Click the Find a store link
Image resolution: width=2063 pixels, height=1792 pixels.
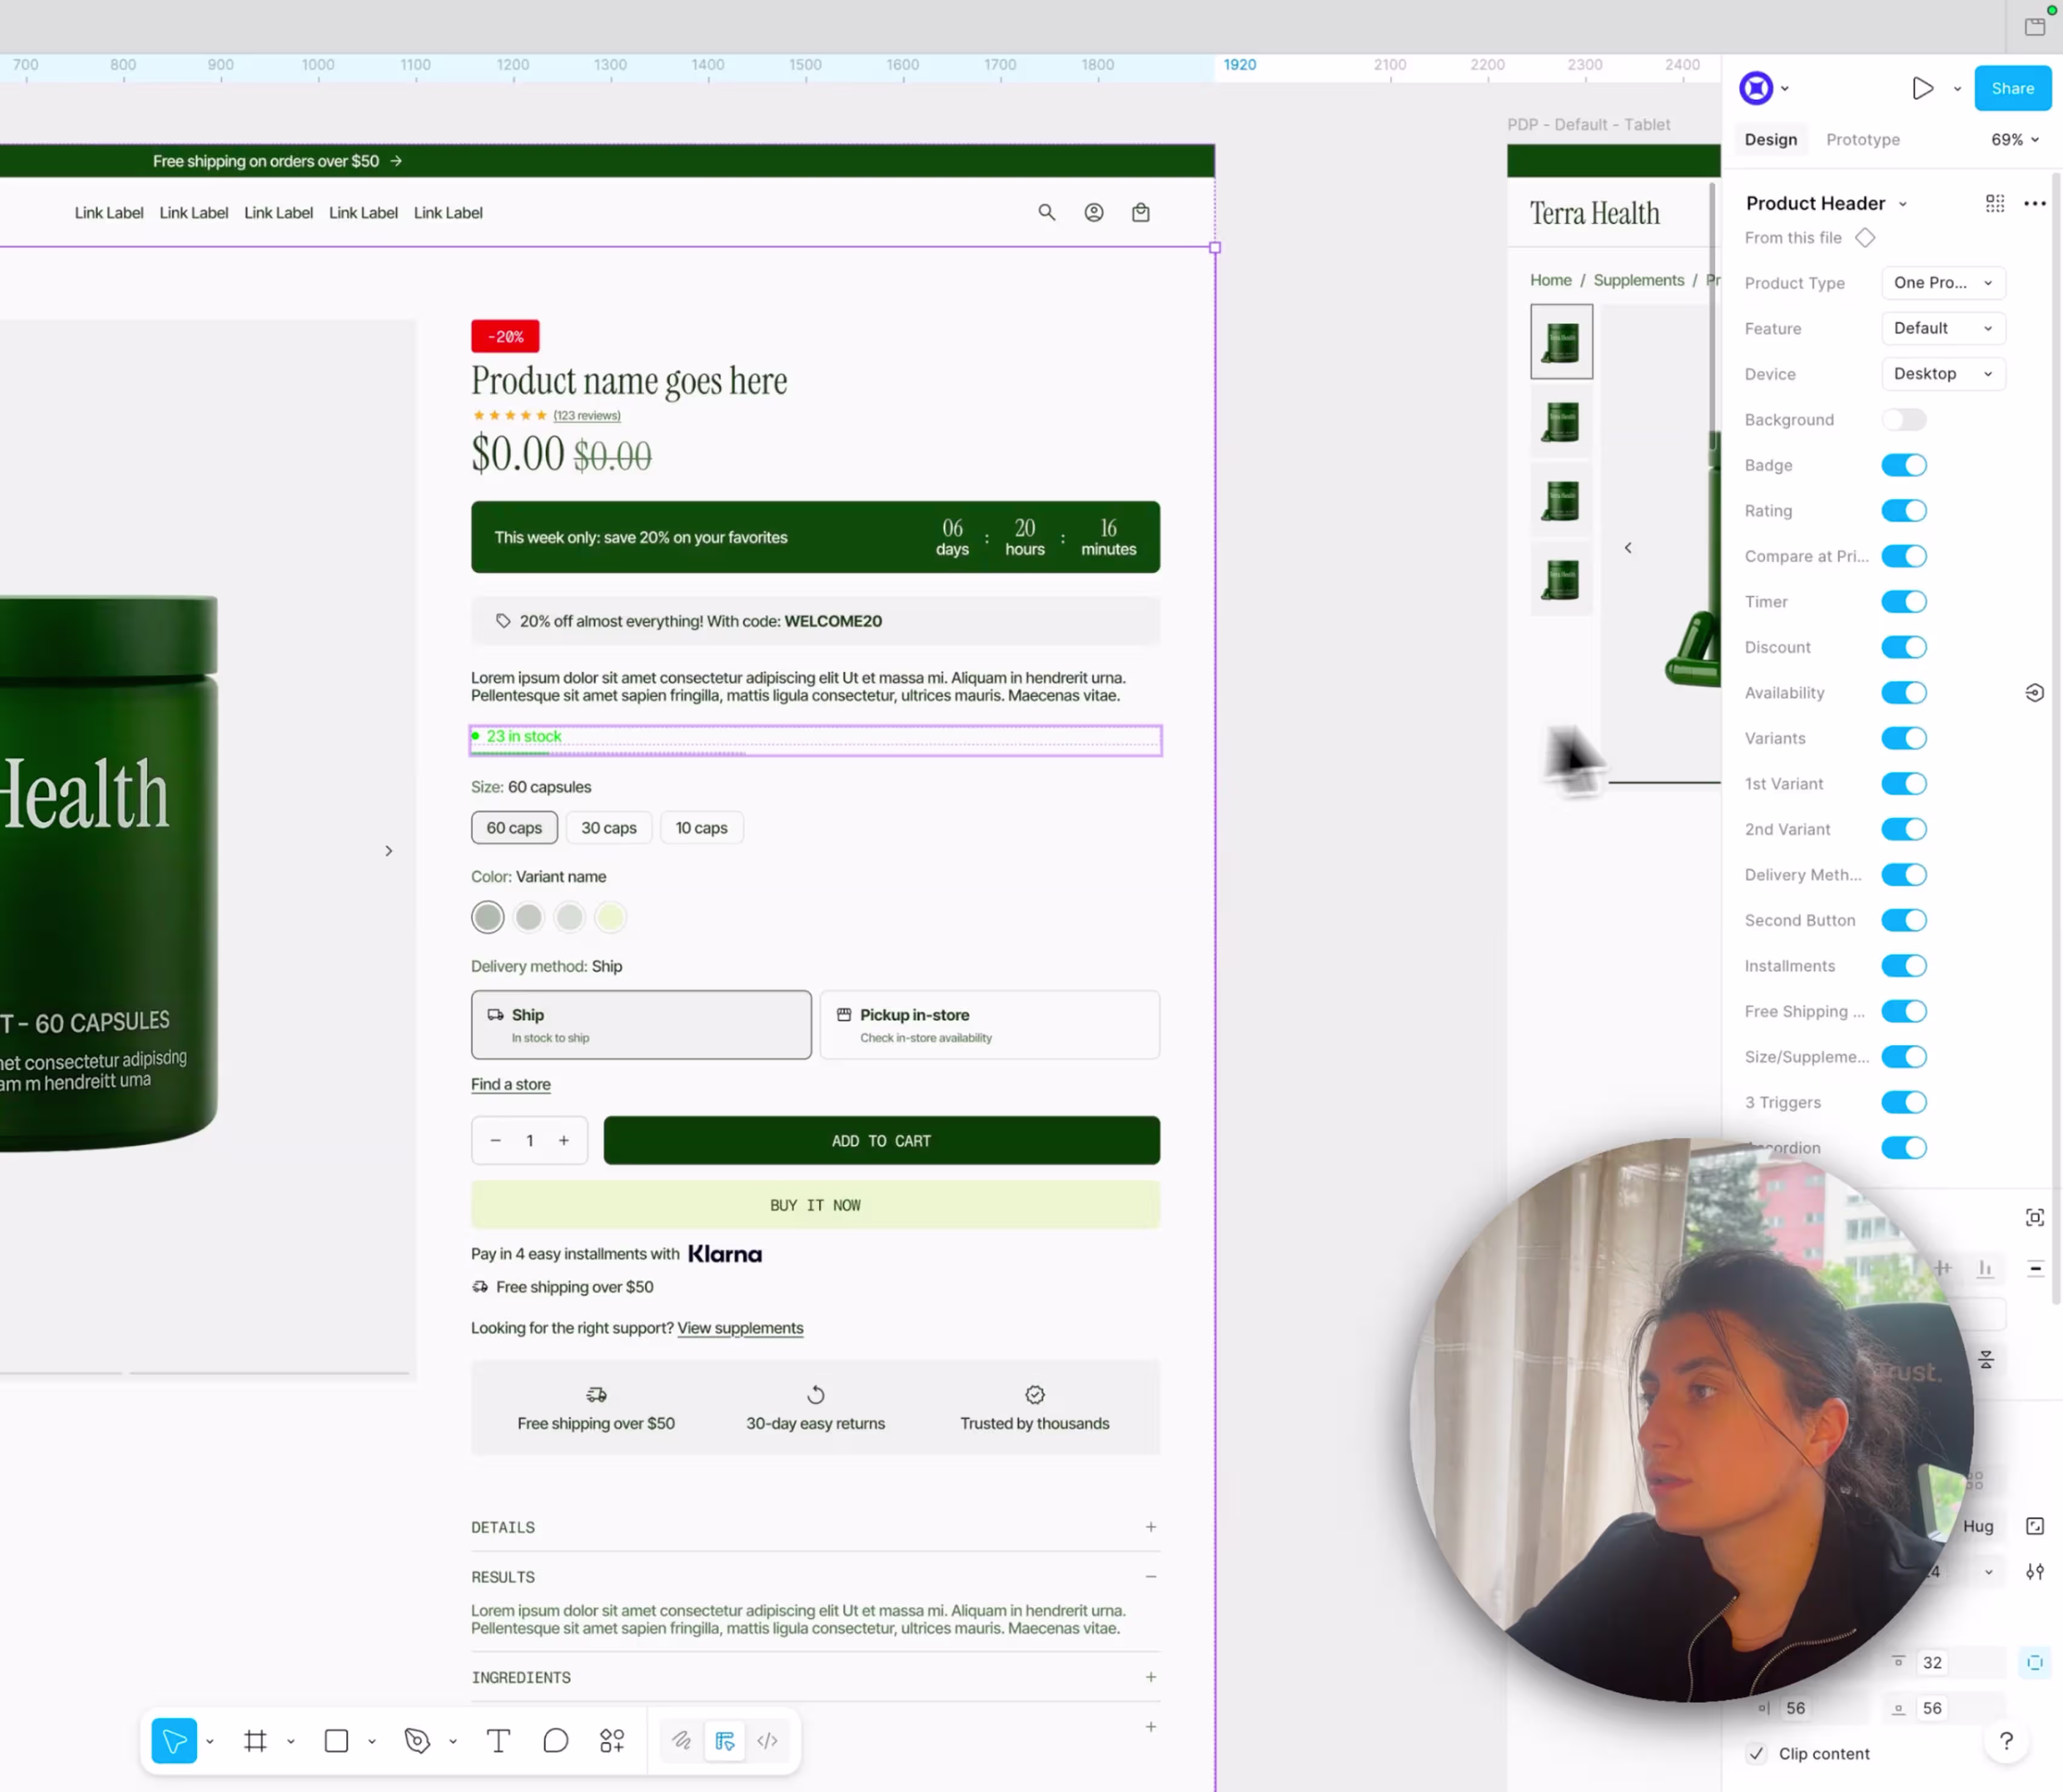coord(510,1084)
